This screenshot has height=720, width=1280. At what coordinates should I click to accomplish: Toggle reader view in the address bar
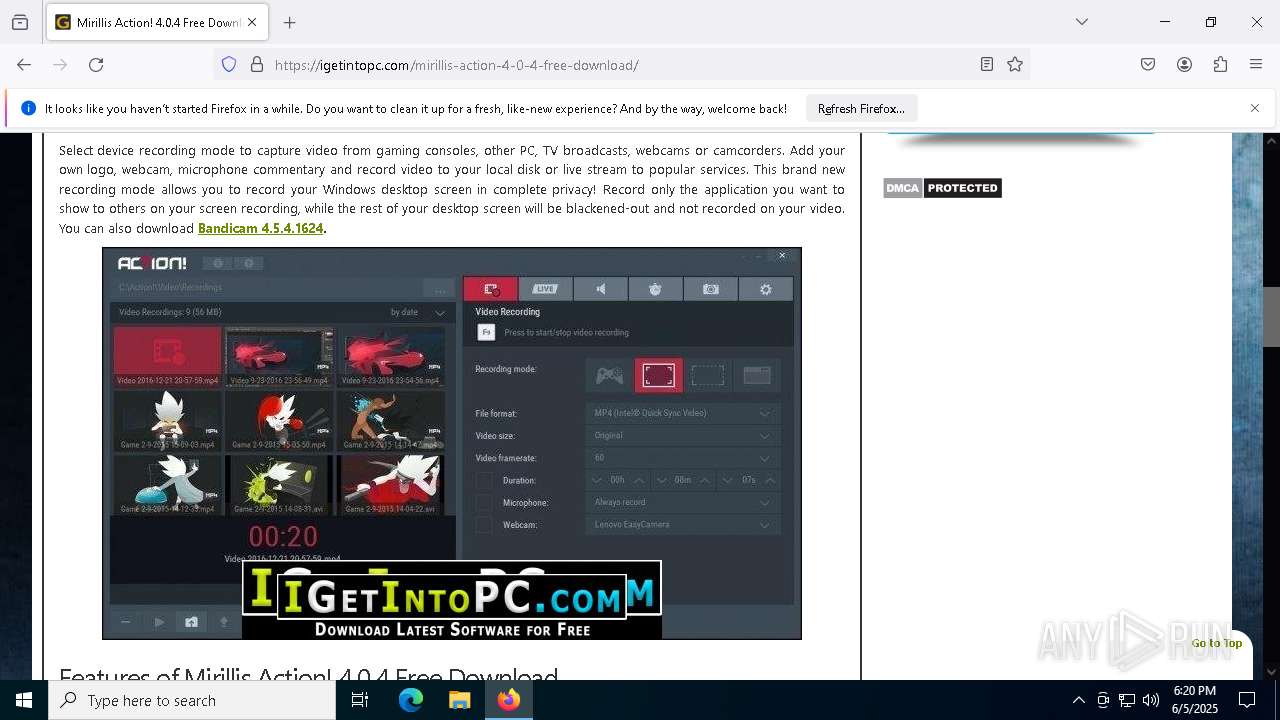987,65
